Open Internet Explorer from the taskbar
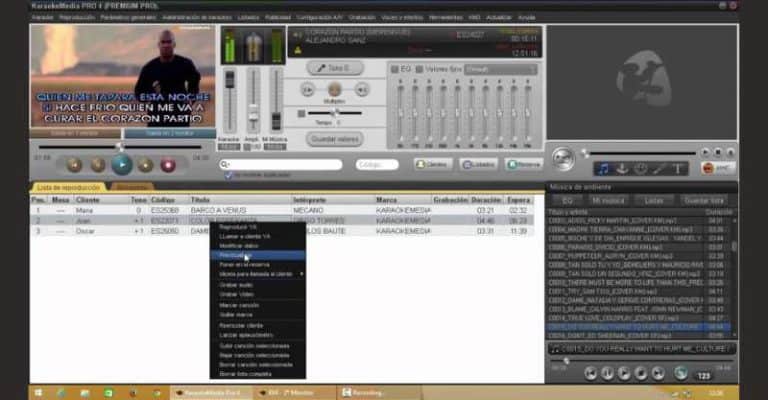The image size is (768, 400). [61, 393]
